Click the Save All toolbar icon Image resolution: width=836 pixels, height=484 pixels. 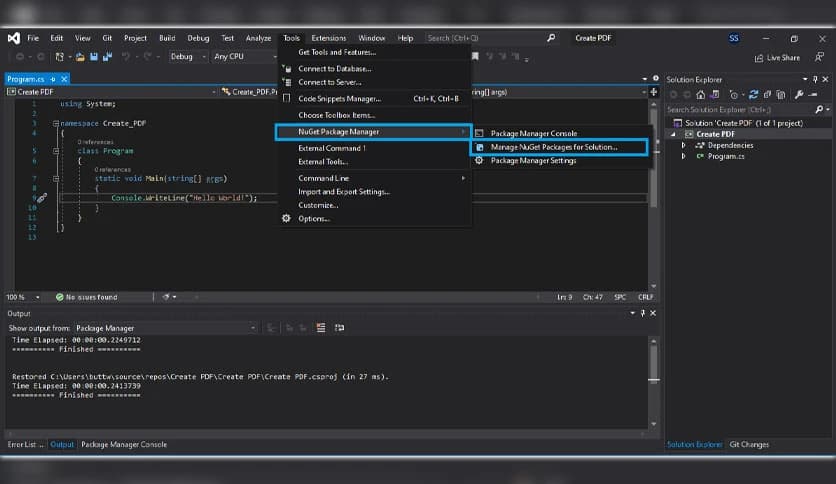[107, 57]
